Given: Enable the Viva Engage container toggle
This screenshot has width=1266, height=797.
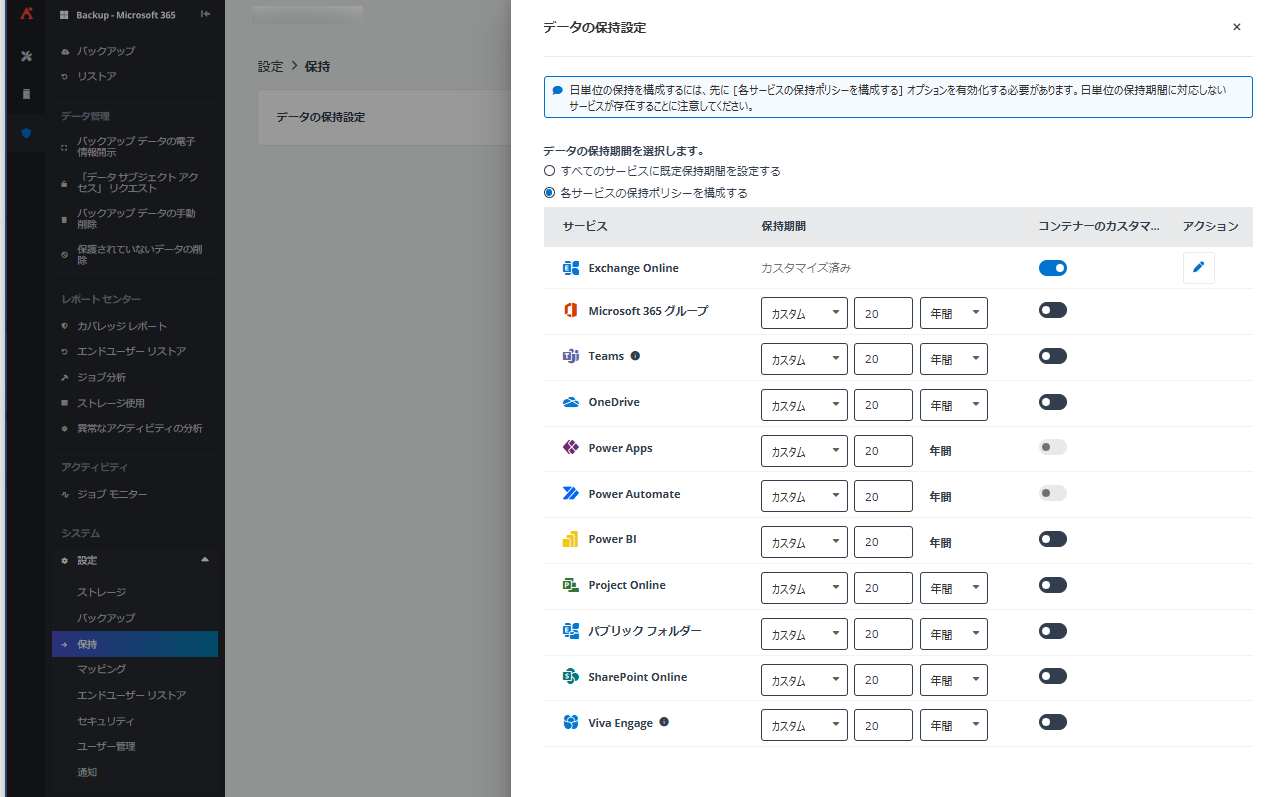Looking at the screenshot, I should (1053, 722).
